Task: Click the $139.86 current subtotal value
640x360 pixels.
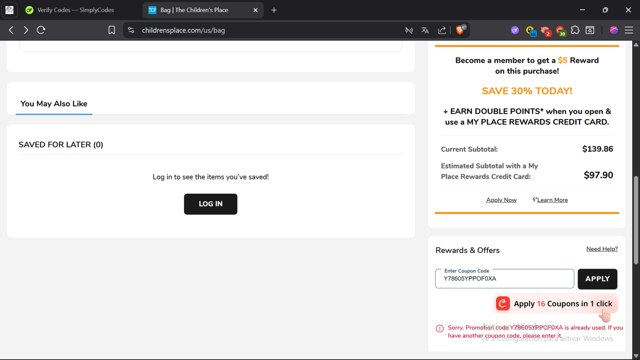Action: pos(598,149)
